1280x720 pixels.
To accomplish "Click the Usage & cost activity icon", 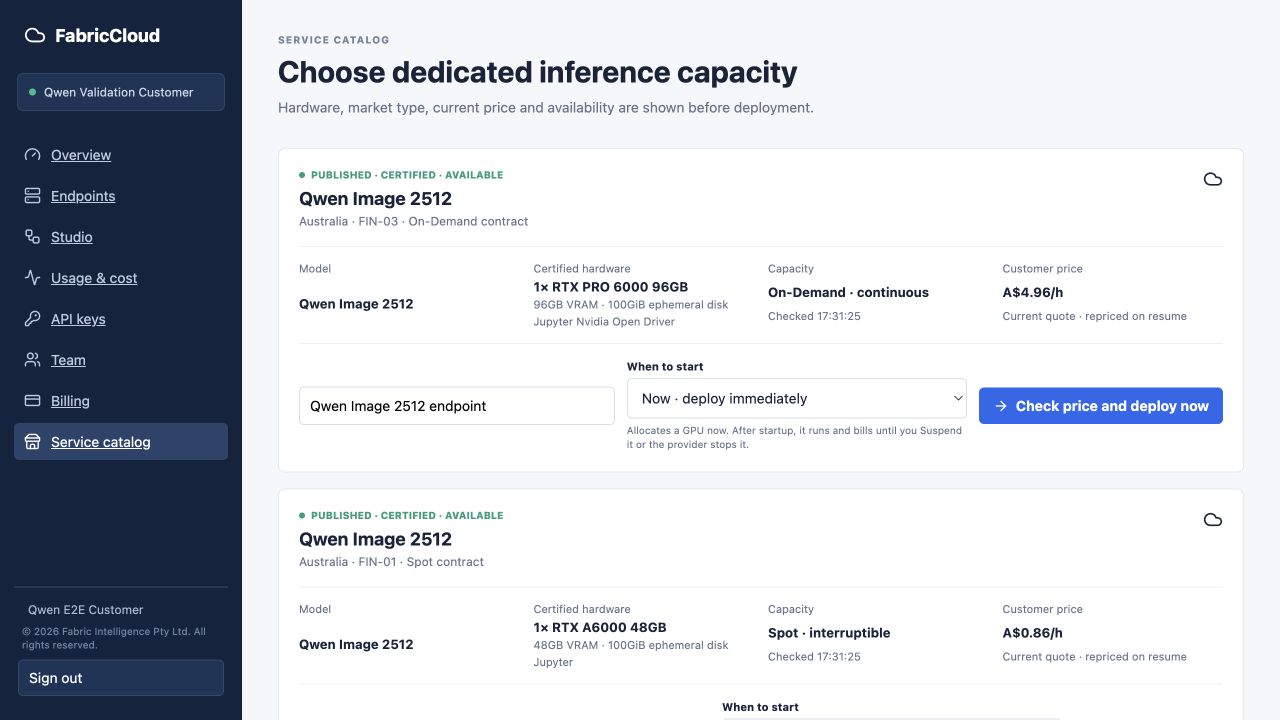I will (x=33, y=278).
